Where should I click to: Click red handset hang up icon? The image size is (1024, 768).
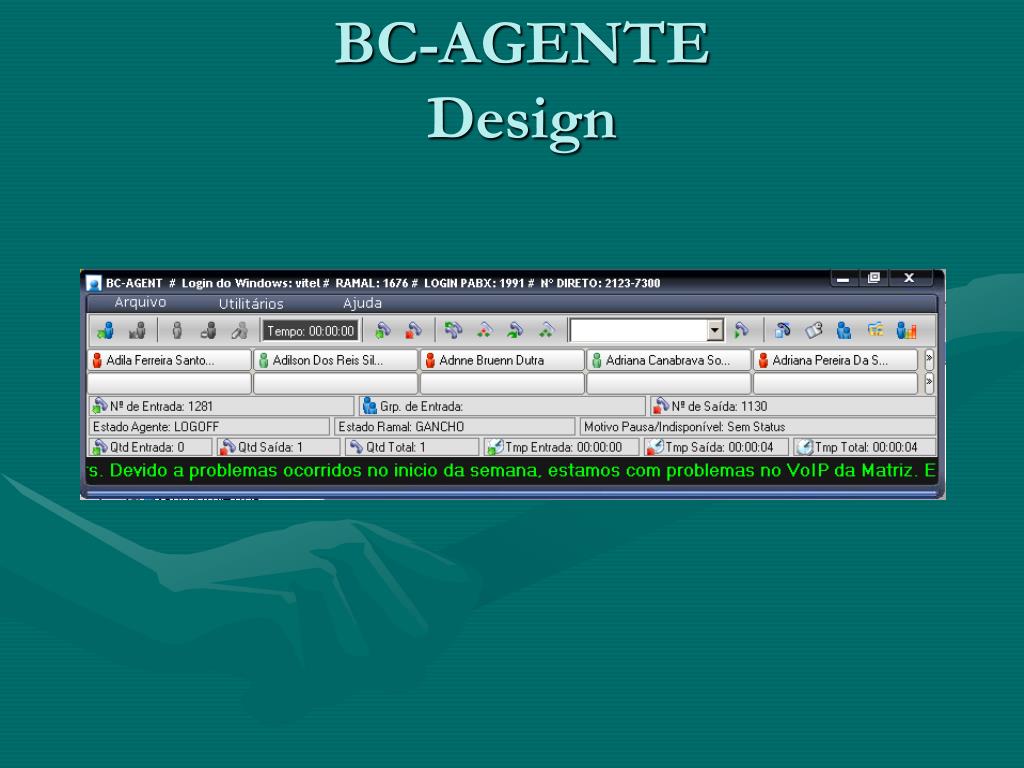pyautogui.click(x=413, y=330)
